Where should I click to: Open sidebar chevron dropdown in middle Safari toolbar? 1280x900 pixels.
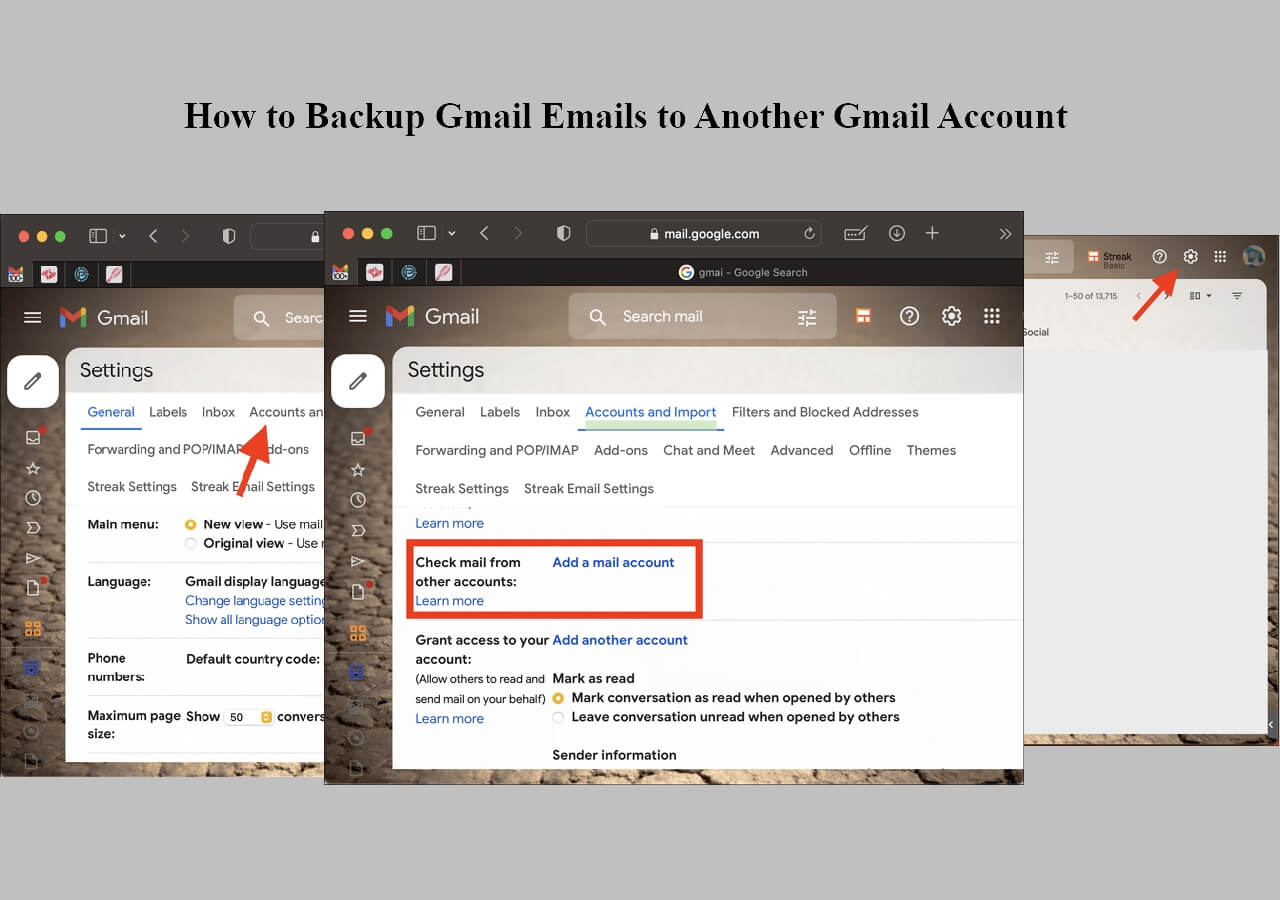pyautogui.click(x=451, y=233)
